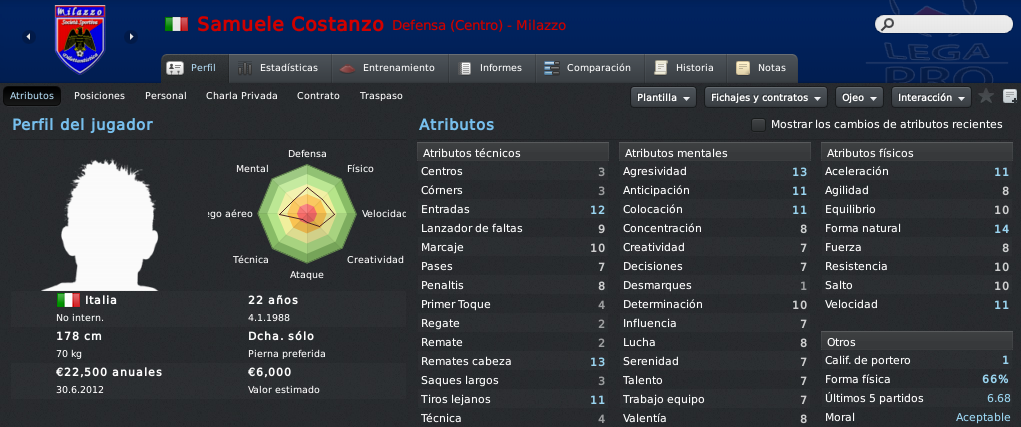Click the player silhouette photo
The image size is (1021, 427).
click(100, 225)
